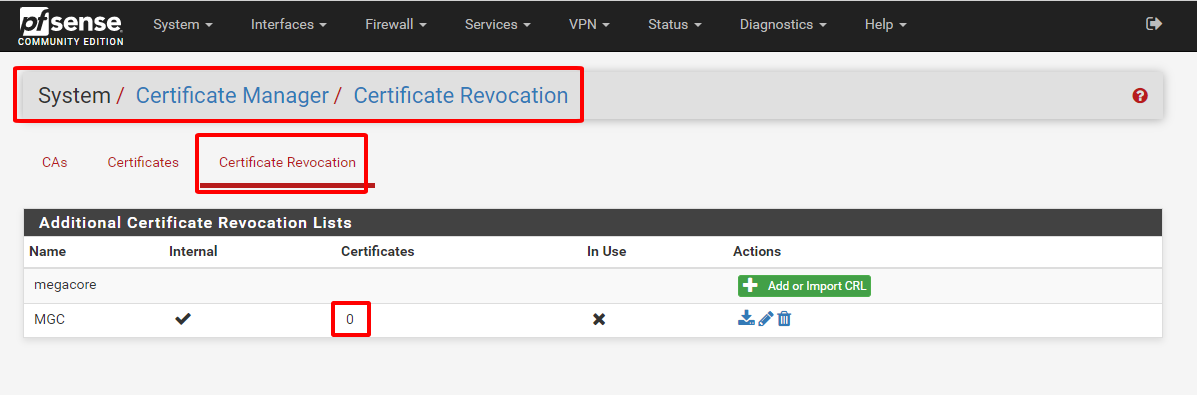
Task: Switch to the Certificates tab
Action: (x=143, y=163)
